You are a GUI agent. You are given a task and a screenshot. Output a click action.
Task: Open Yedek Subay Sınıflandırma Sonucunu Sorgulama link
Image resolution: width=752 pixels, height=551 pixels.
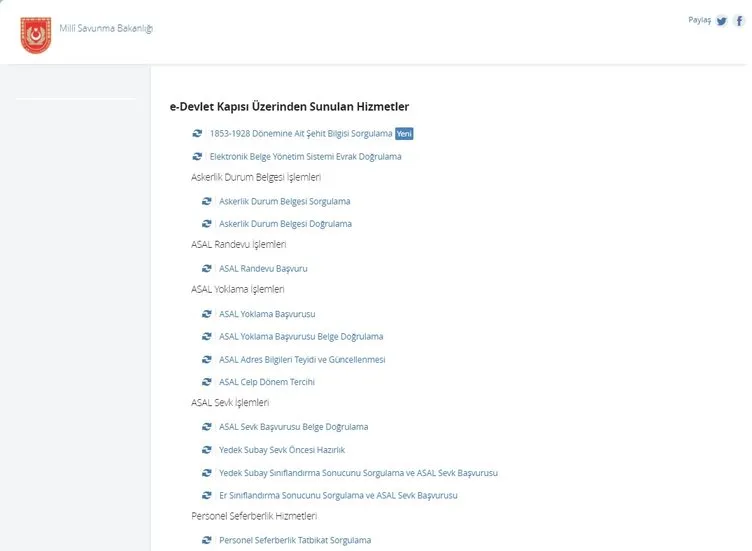pos(358,473)
